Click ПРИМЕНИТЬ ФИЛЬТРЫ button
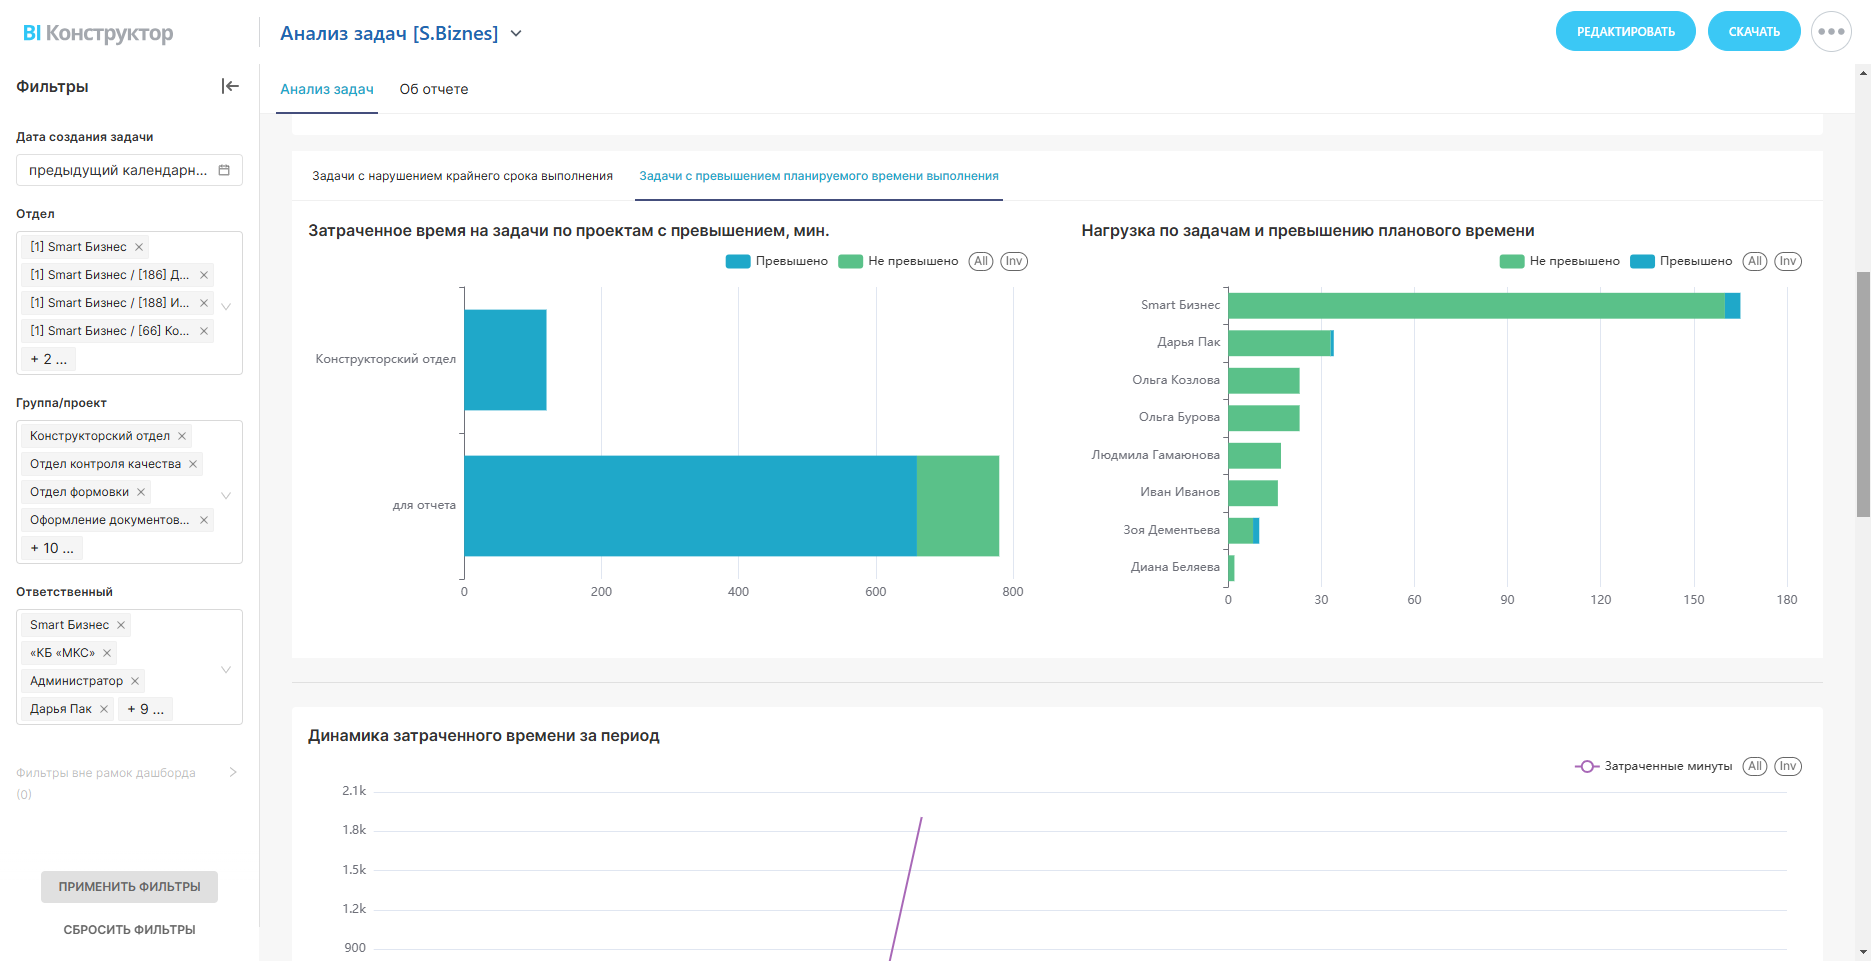This screenshot has width=1871, height=961. [x=129, y=887]
